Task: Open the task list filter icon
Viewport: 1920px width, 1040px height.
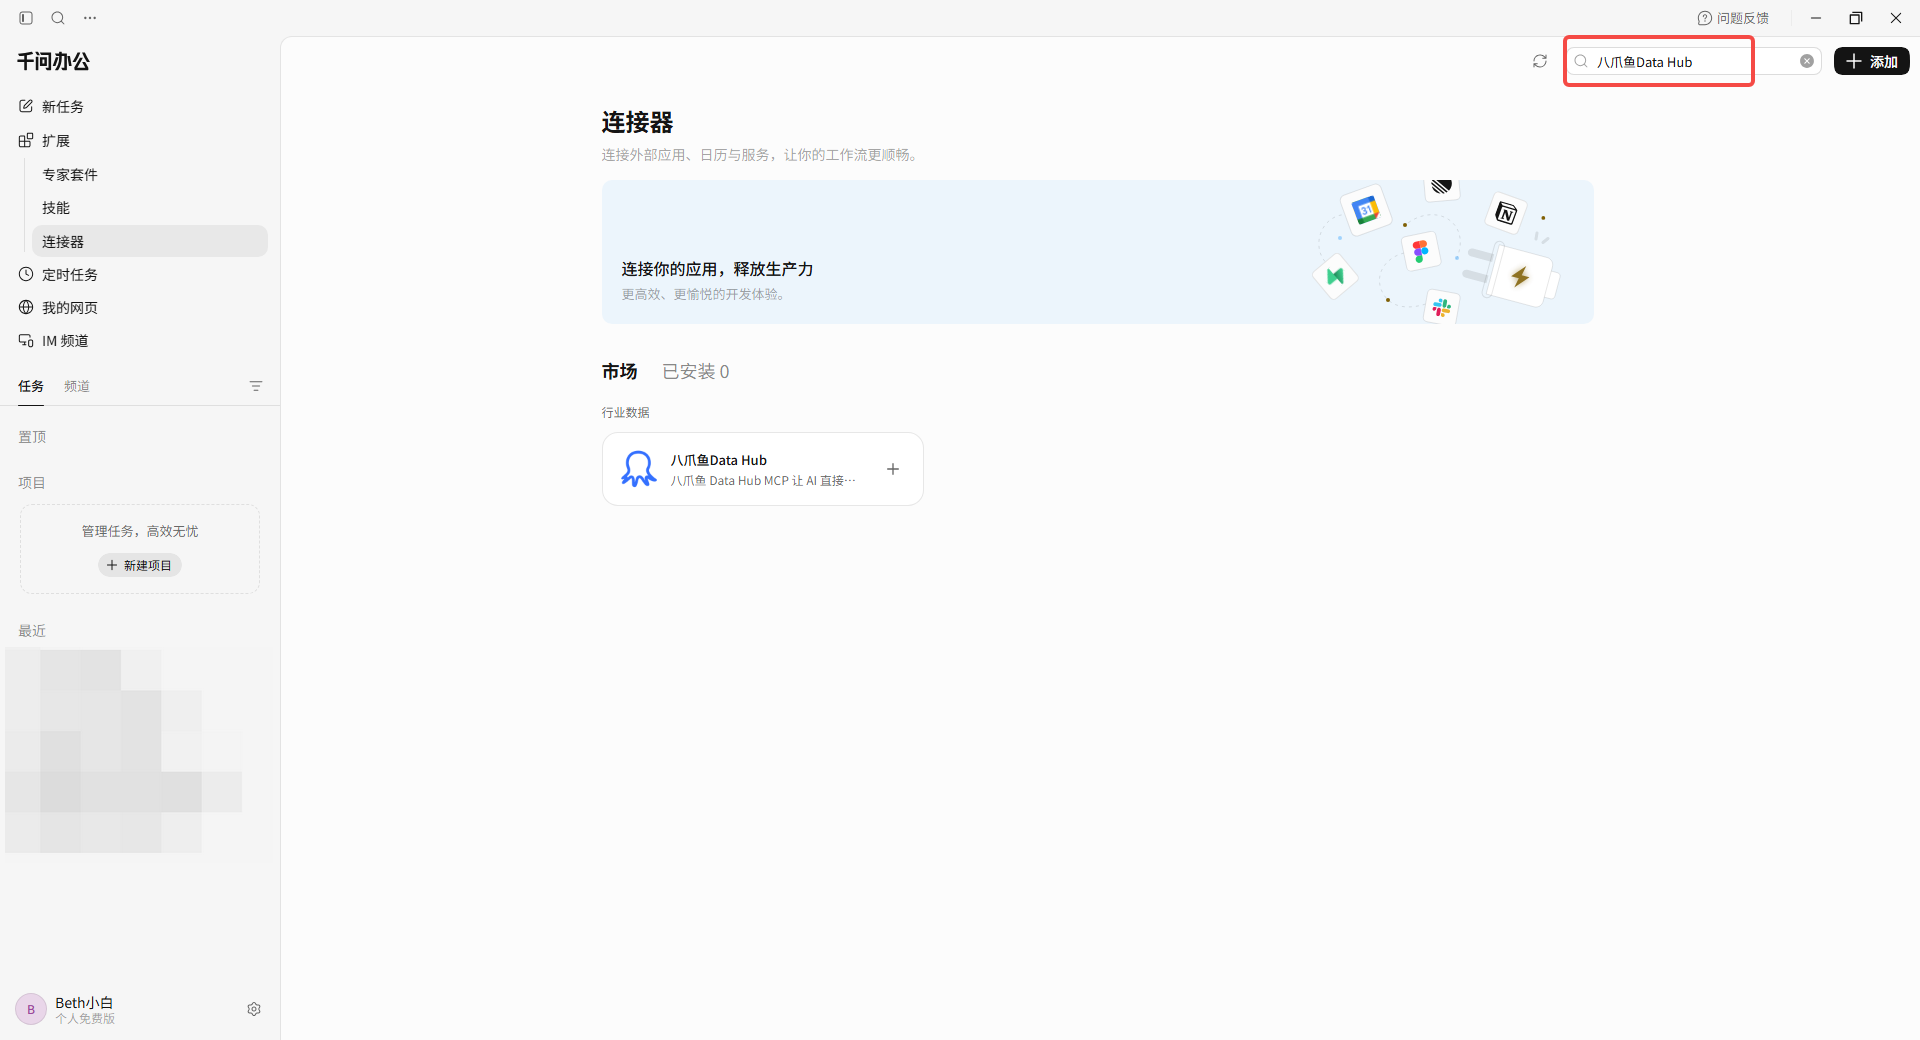Action: tap(256, 386)
